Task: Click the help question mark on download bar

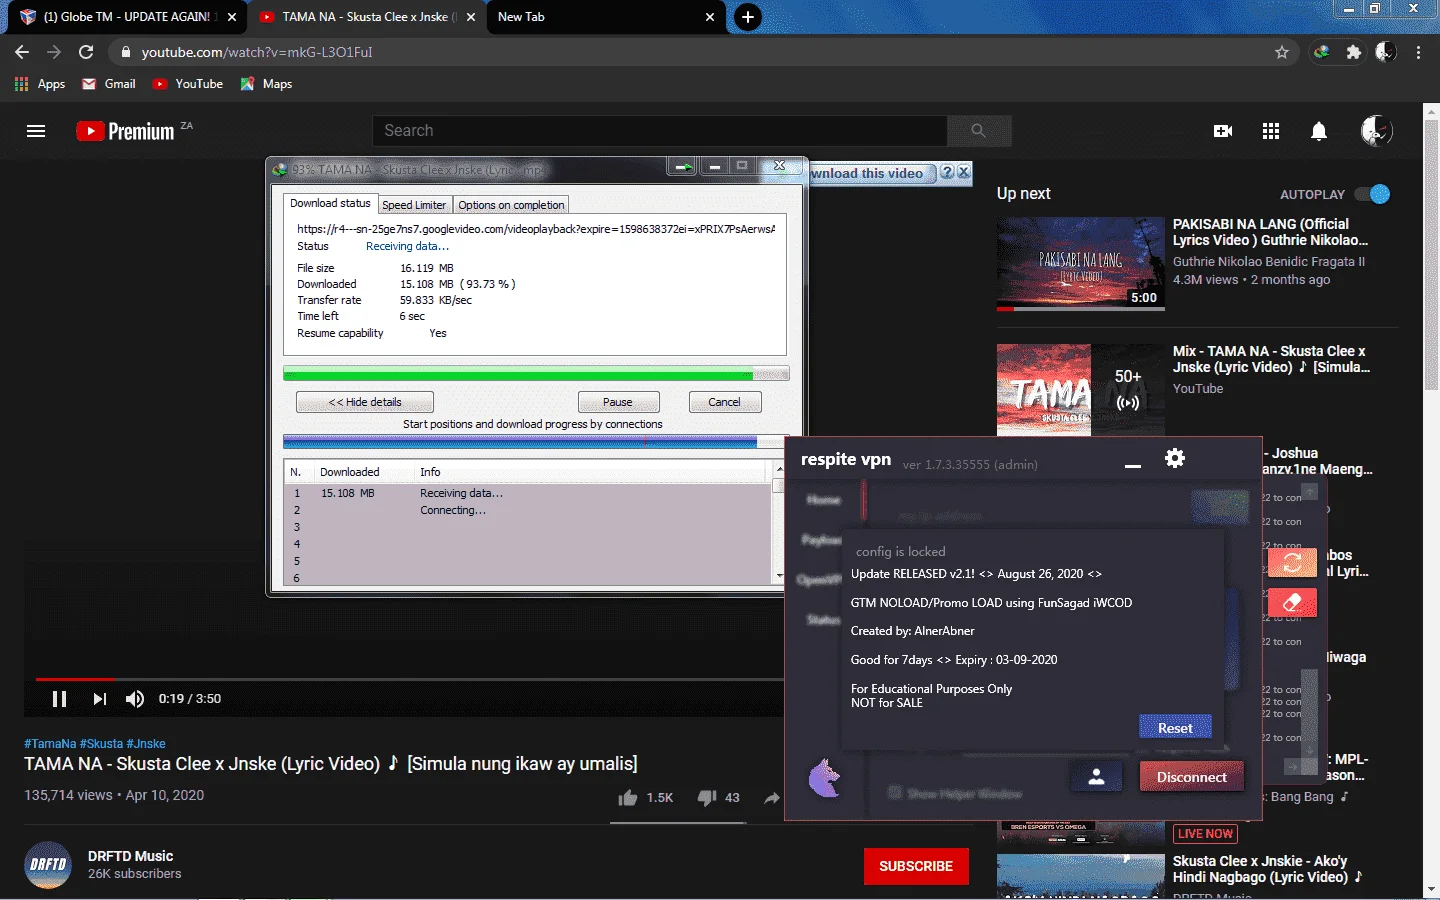Action: tap(947, 173)
